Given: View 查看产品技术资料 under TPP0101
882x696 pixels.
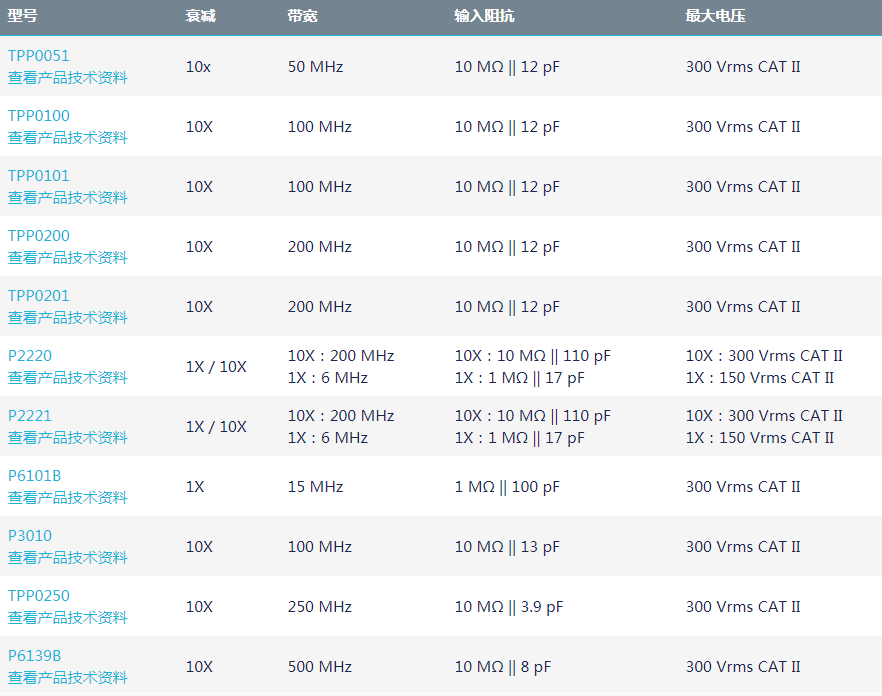Looking at the screenshot, I should click(x=68, y=197).
